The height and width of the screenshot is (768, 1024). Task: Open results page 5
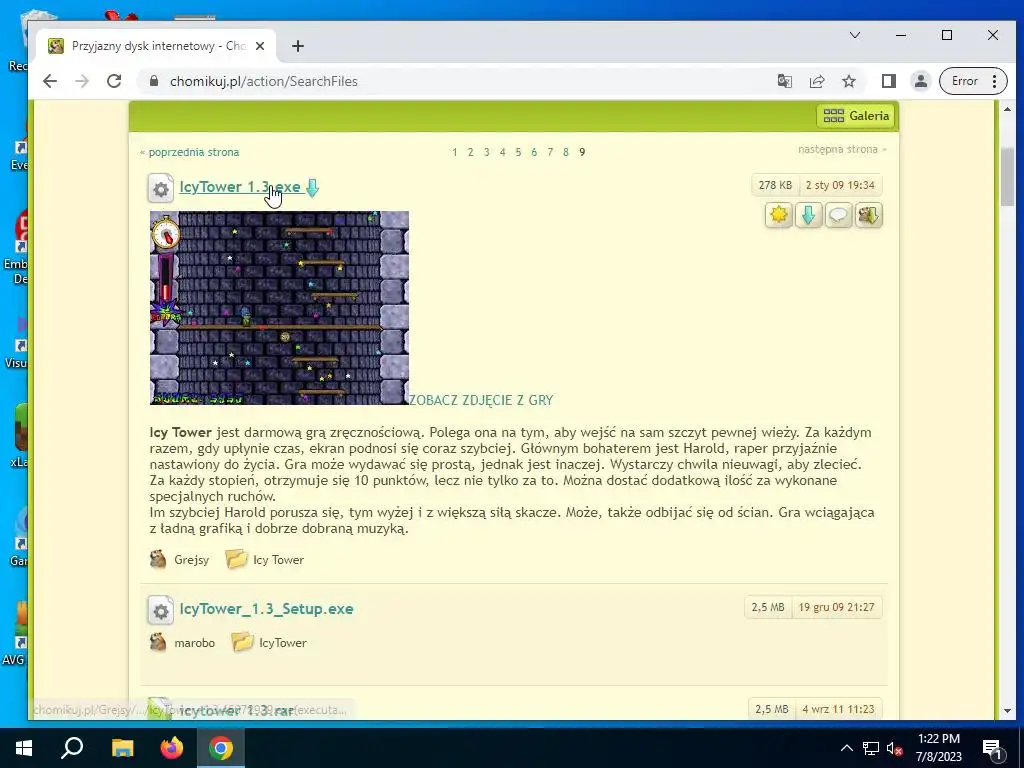pos(518,152)
